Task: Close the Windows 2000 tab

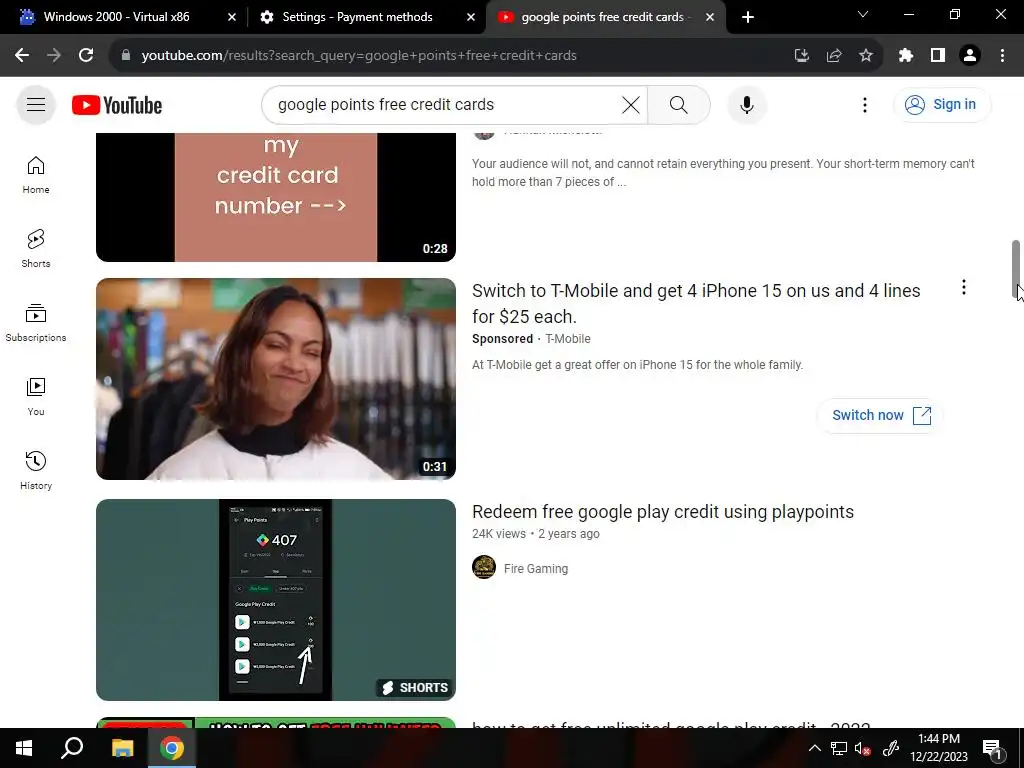Action: point(232,17)
